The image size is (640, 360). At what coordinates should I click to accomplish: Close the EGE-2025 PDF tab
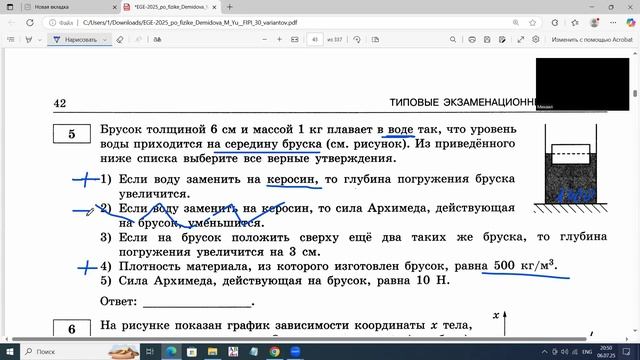[x=214, y=7]
